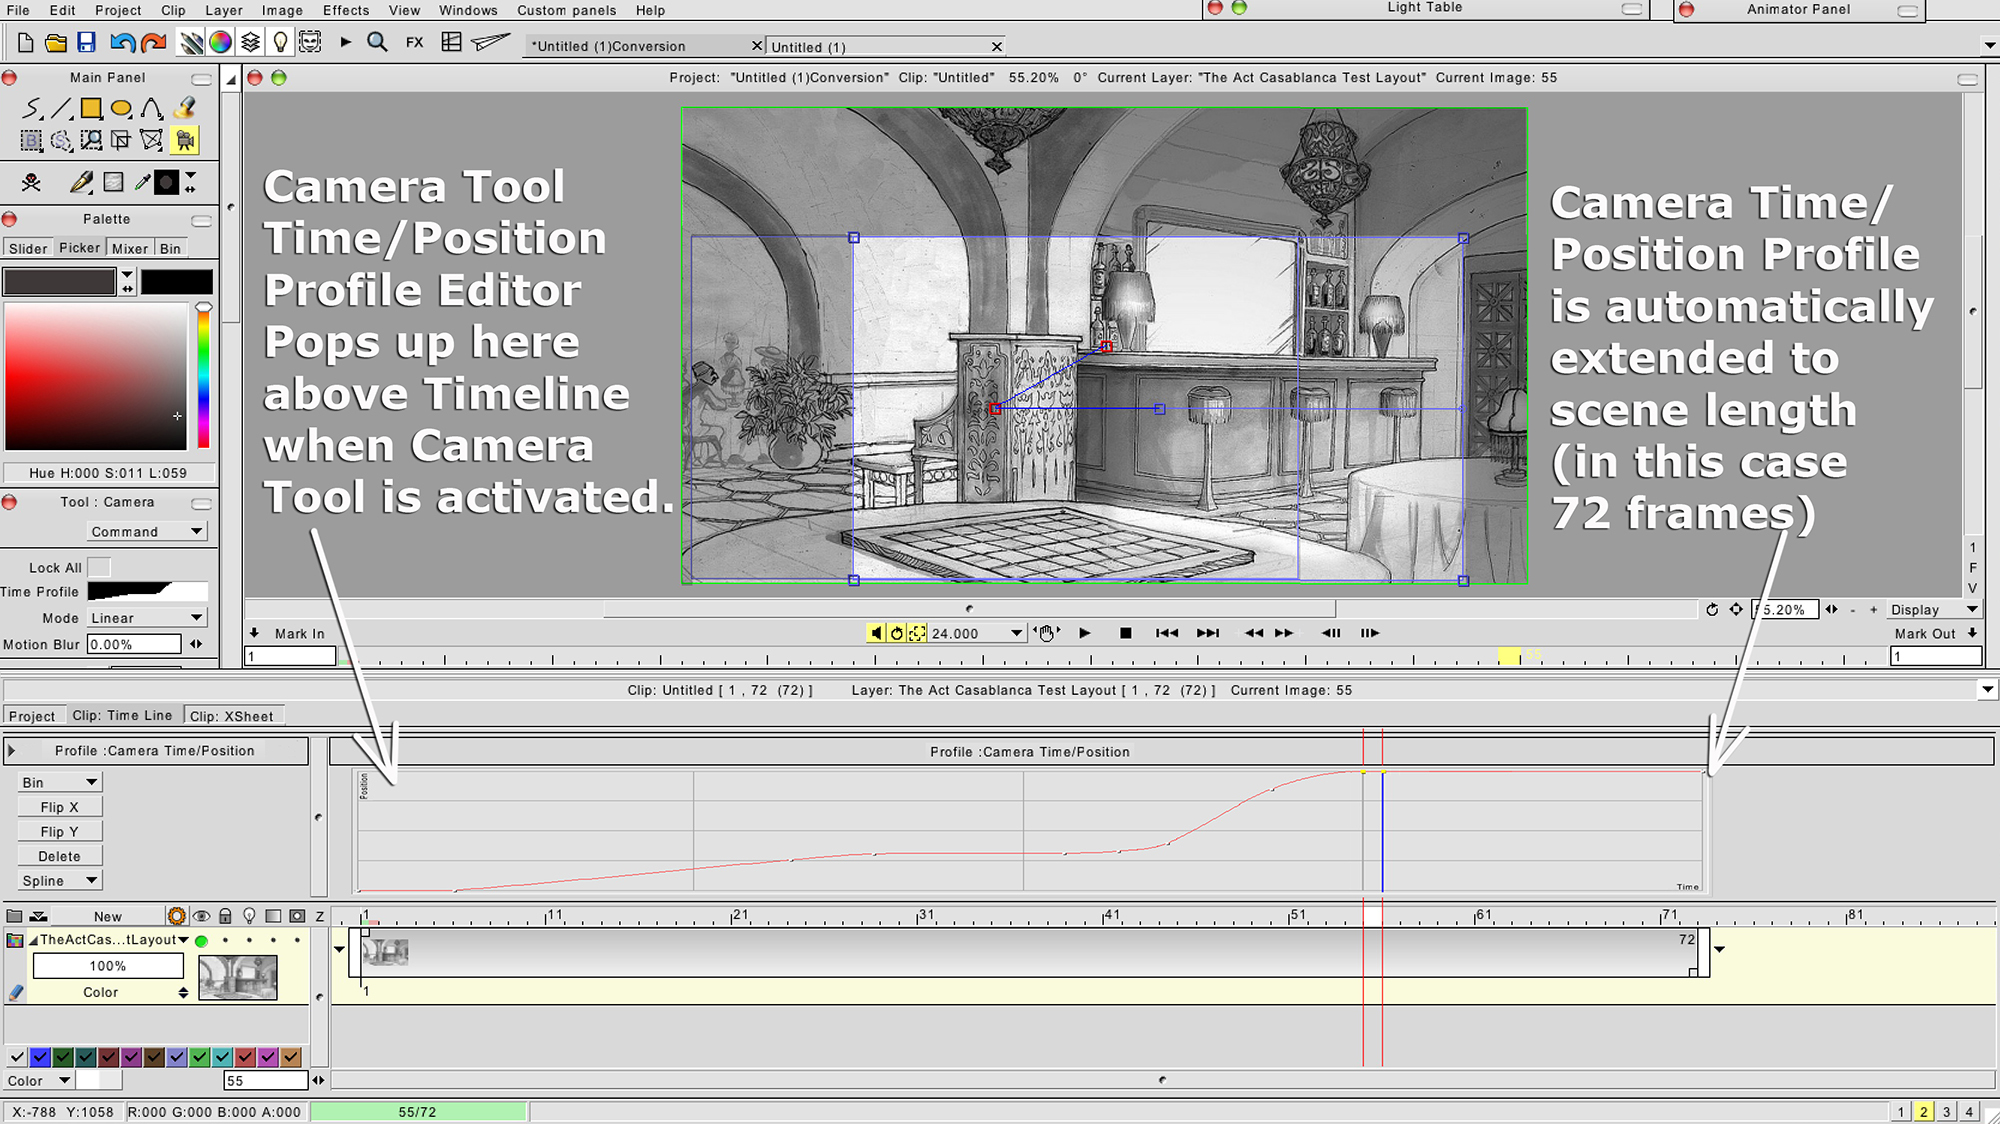
Task: Save the project with floppy disk icon
Action: coord(87,43)
